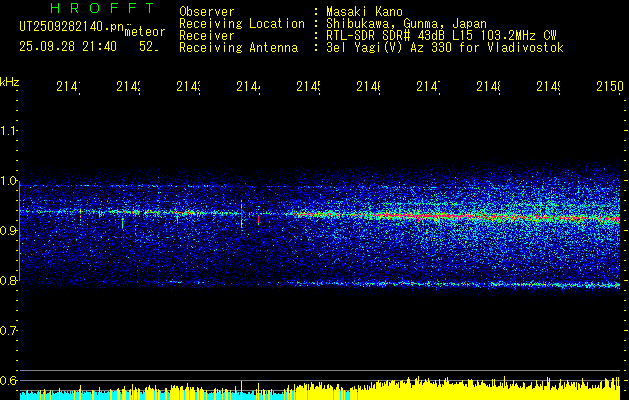629x400 pixels.
Task: Select observer name Masaki Kano
Action: 364,12
